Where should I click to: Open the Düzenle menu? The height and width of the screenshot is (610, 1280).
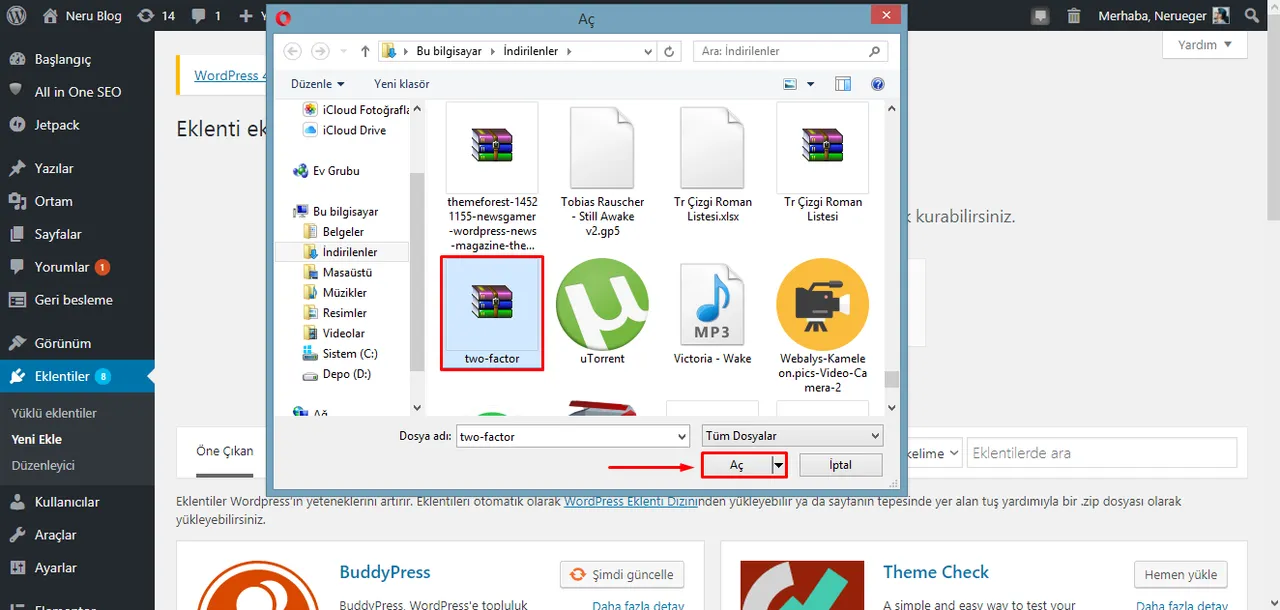coord(318,84)
